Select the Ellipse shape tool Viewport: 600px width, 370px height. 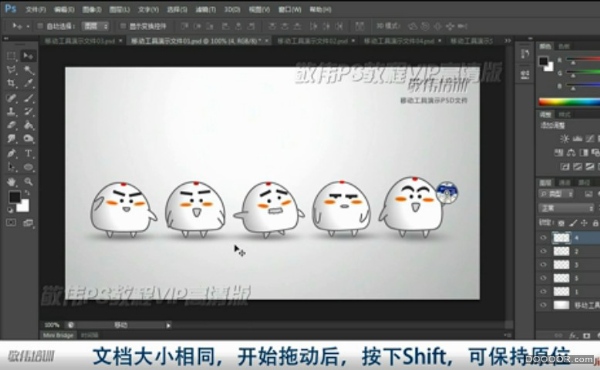click(28, 167)
